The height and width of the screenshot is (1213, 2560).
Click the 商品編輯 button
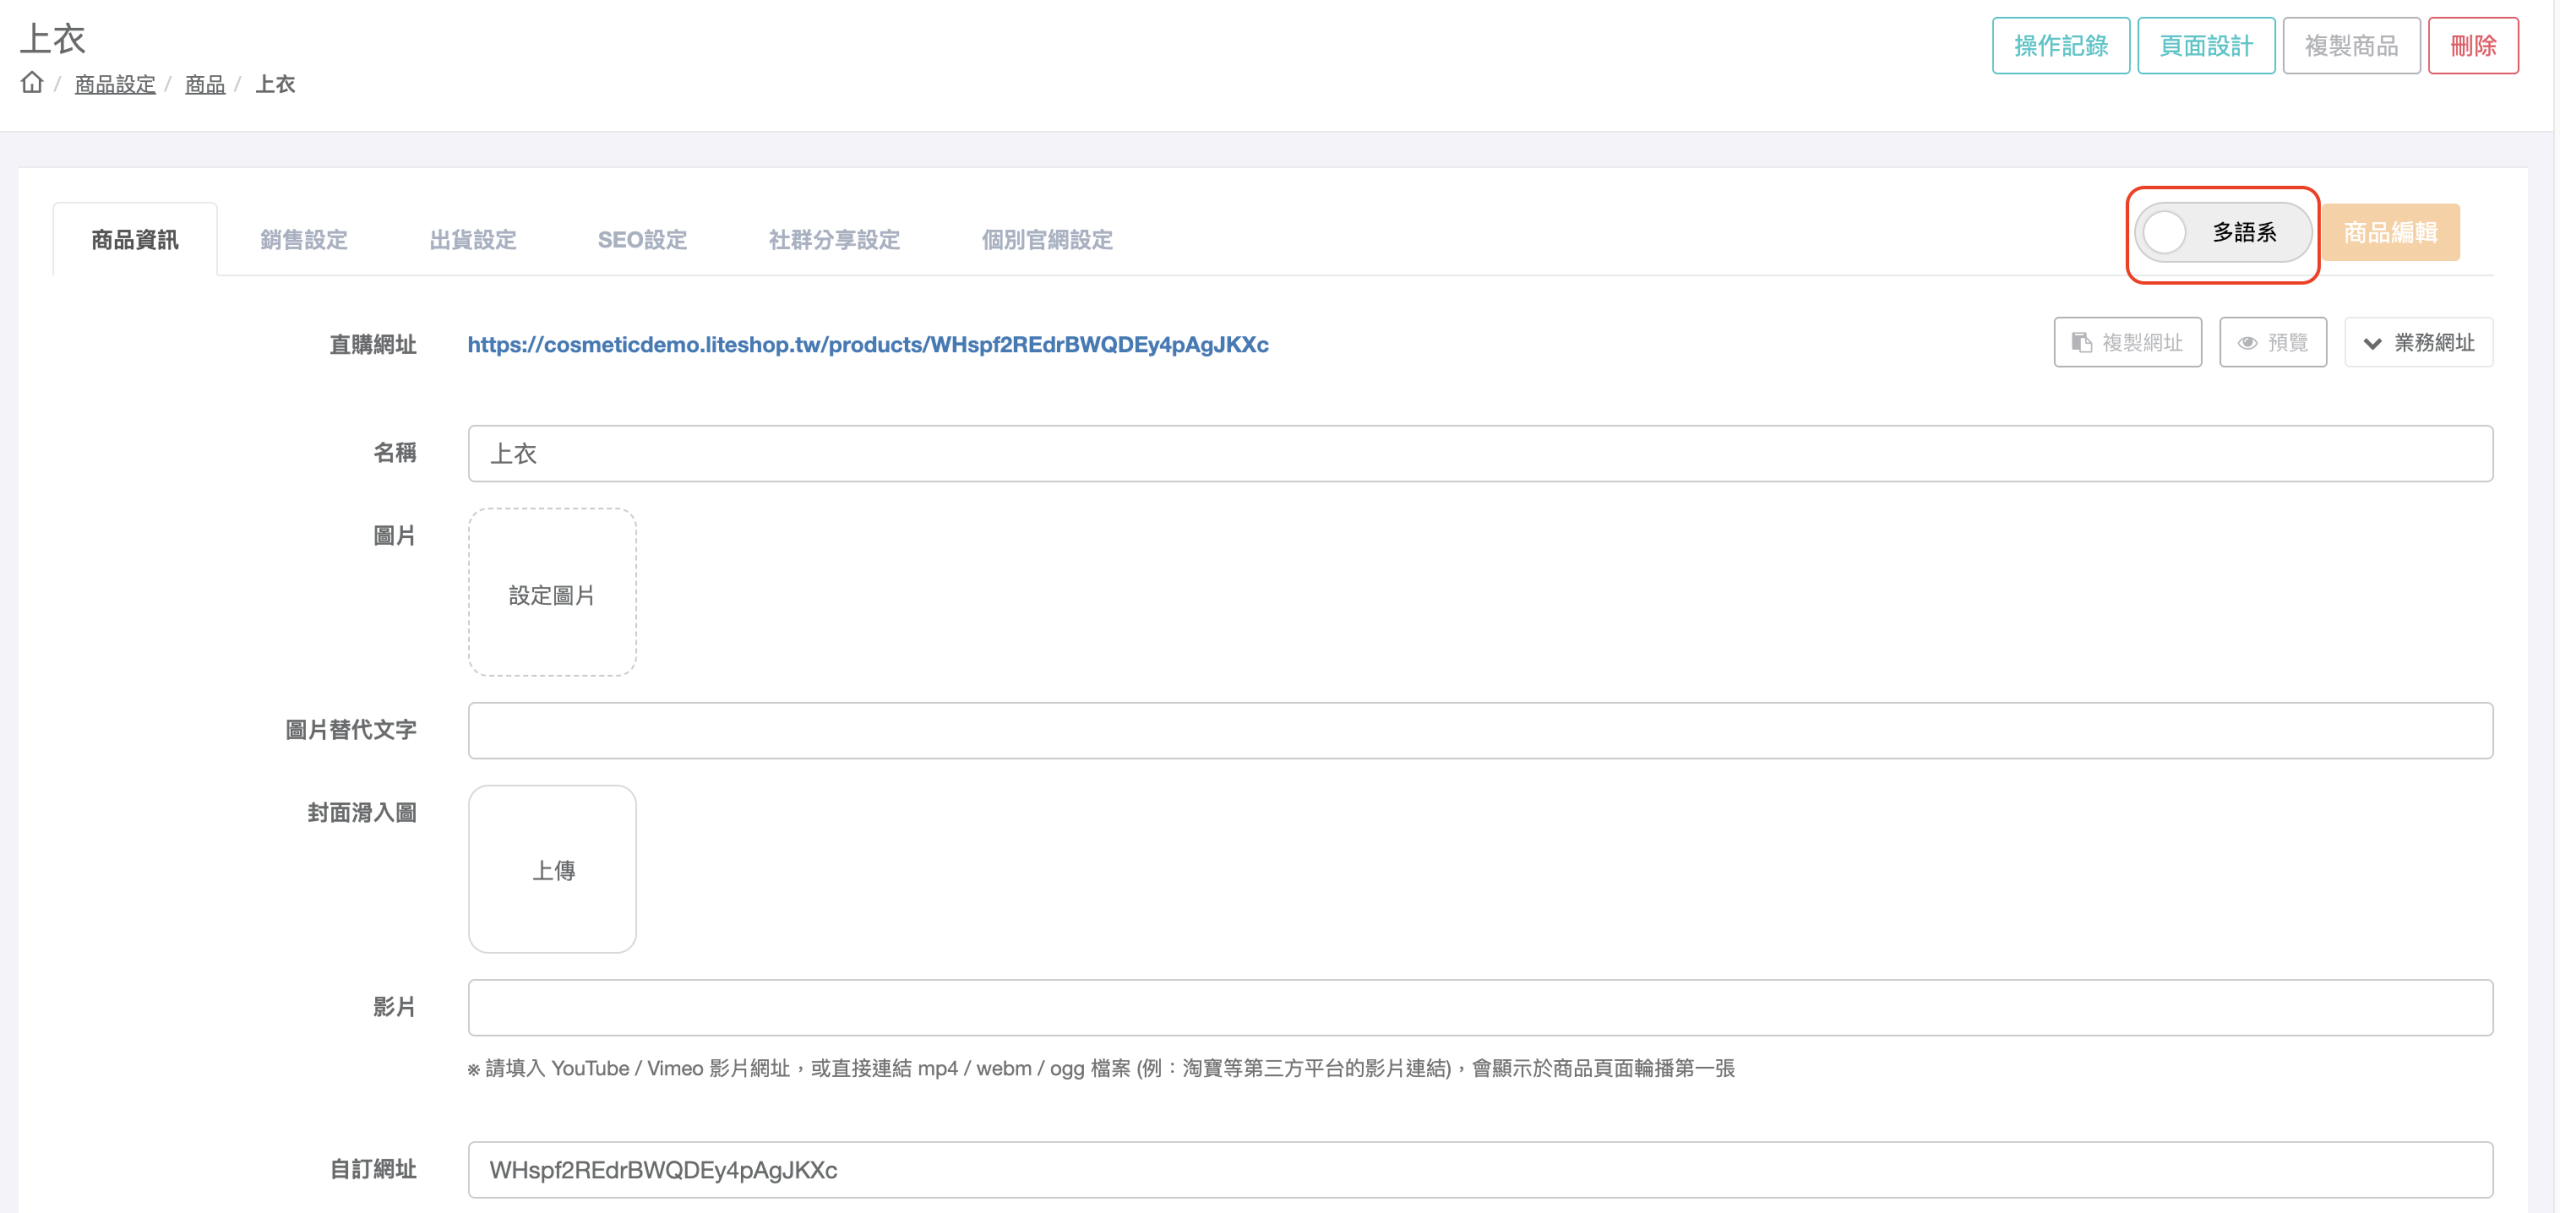(x=2390, y=233)
